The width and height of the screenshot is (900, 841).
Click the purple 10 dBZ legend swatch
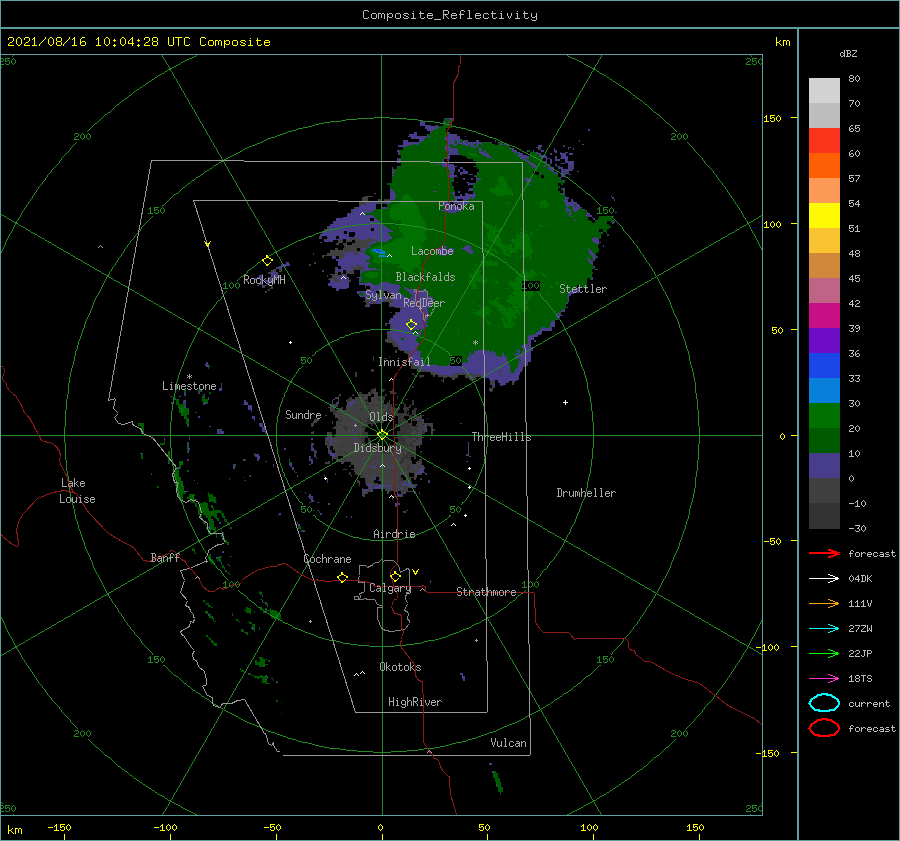(x=824, y=465)
